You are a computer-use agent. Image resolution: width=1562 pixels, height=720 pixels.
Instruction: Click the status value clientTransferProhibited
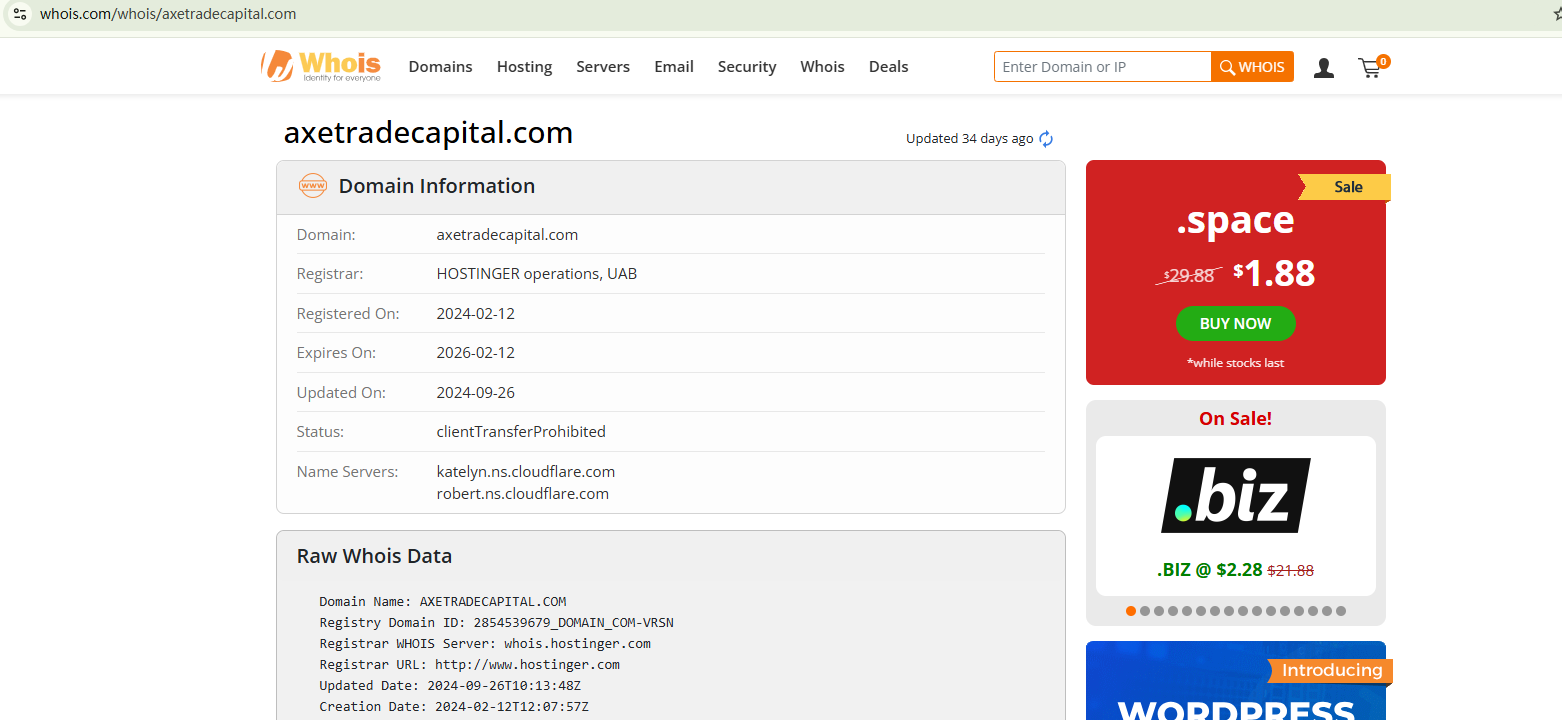click(x=521, y=432)
